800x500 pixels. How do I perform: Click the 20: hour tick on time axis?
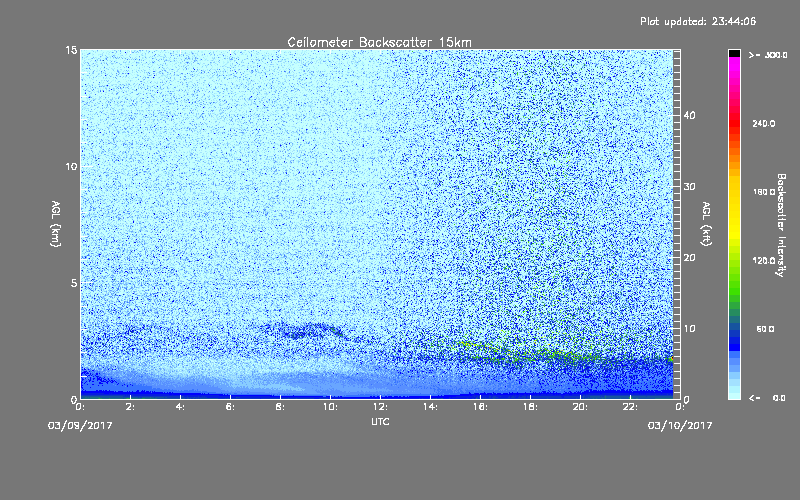point(581,407)
